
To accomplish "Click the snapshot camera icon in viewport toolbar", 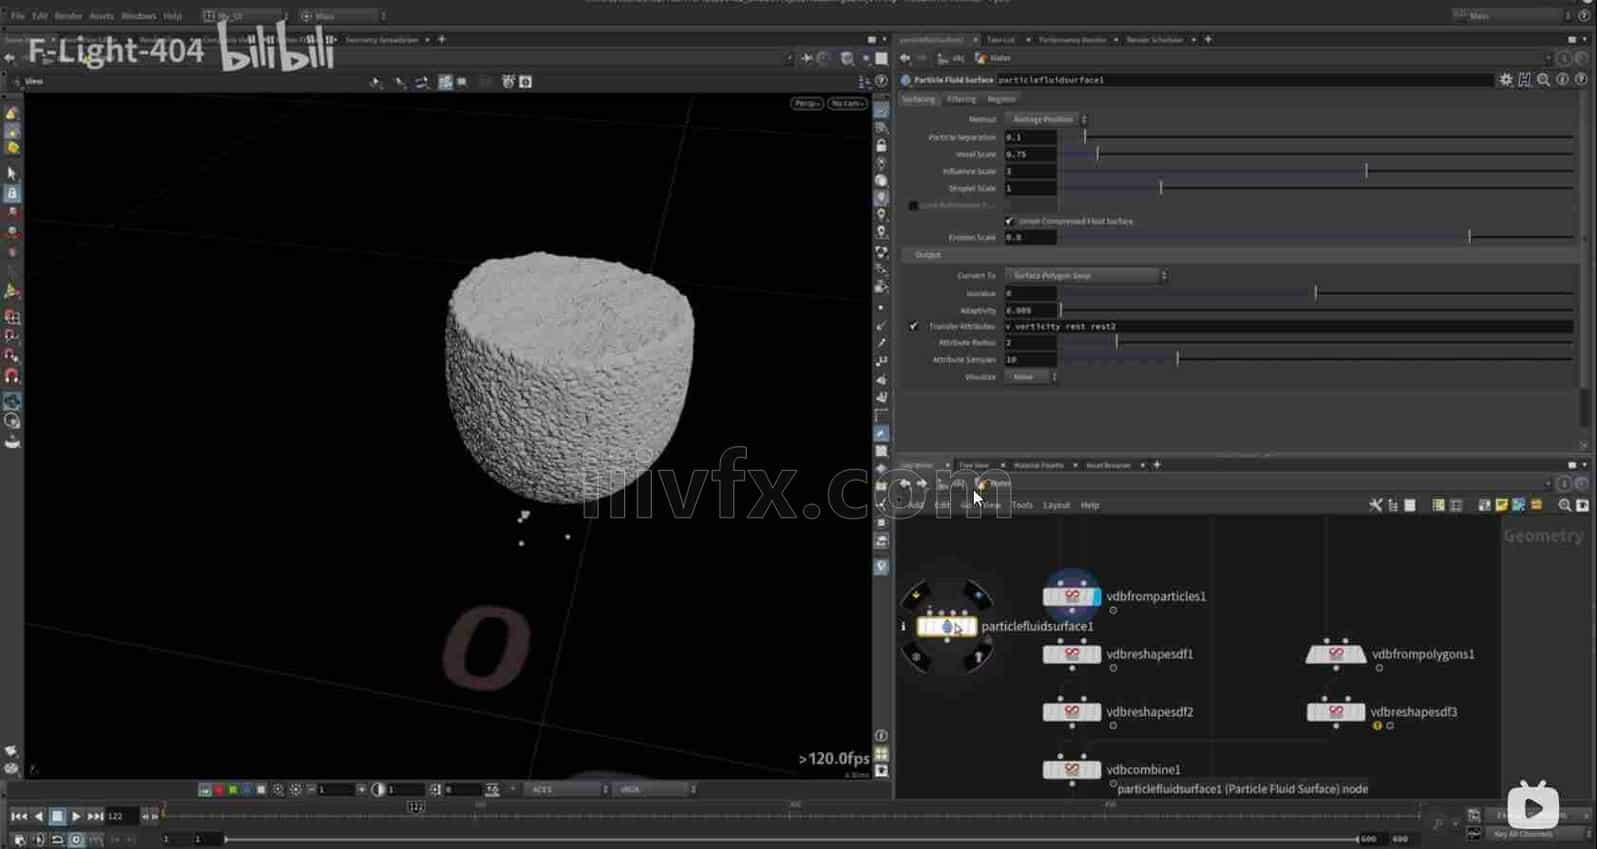I will [x=526, y=82].
